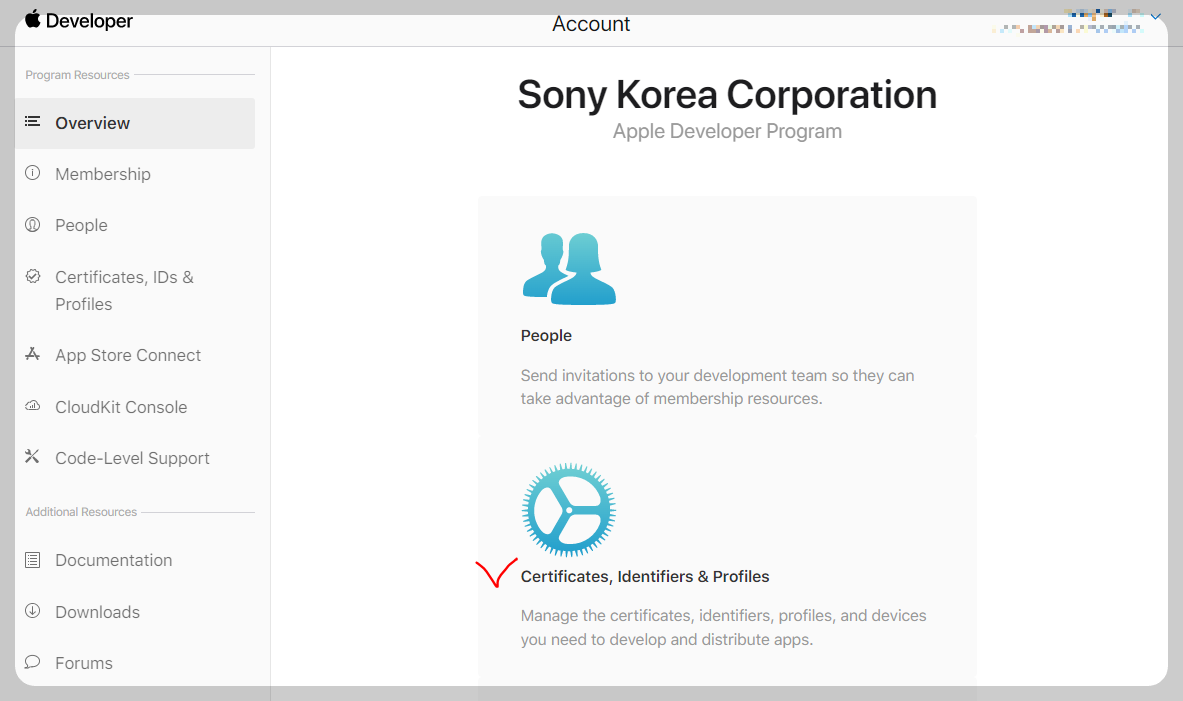Open Code-Level Support

(x=132, y=459)
